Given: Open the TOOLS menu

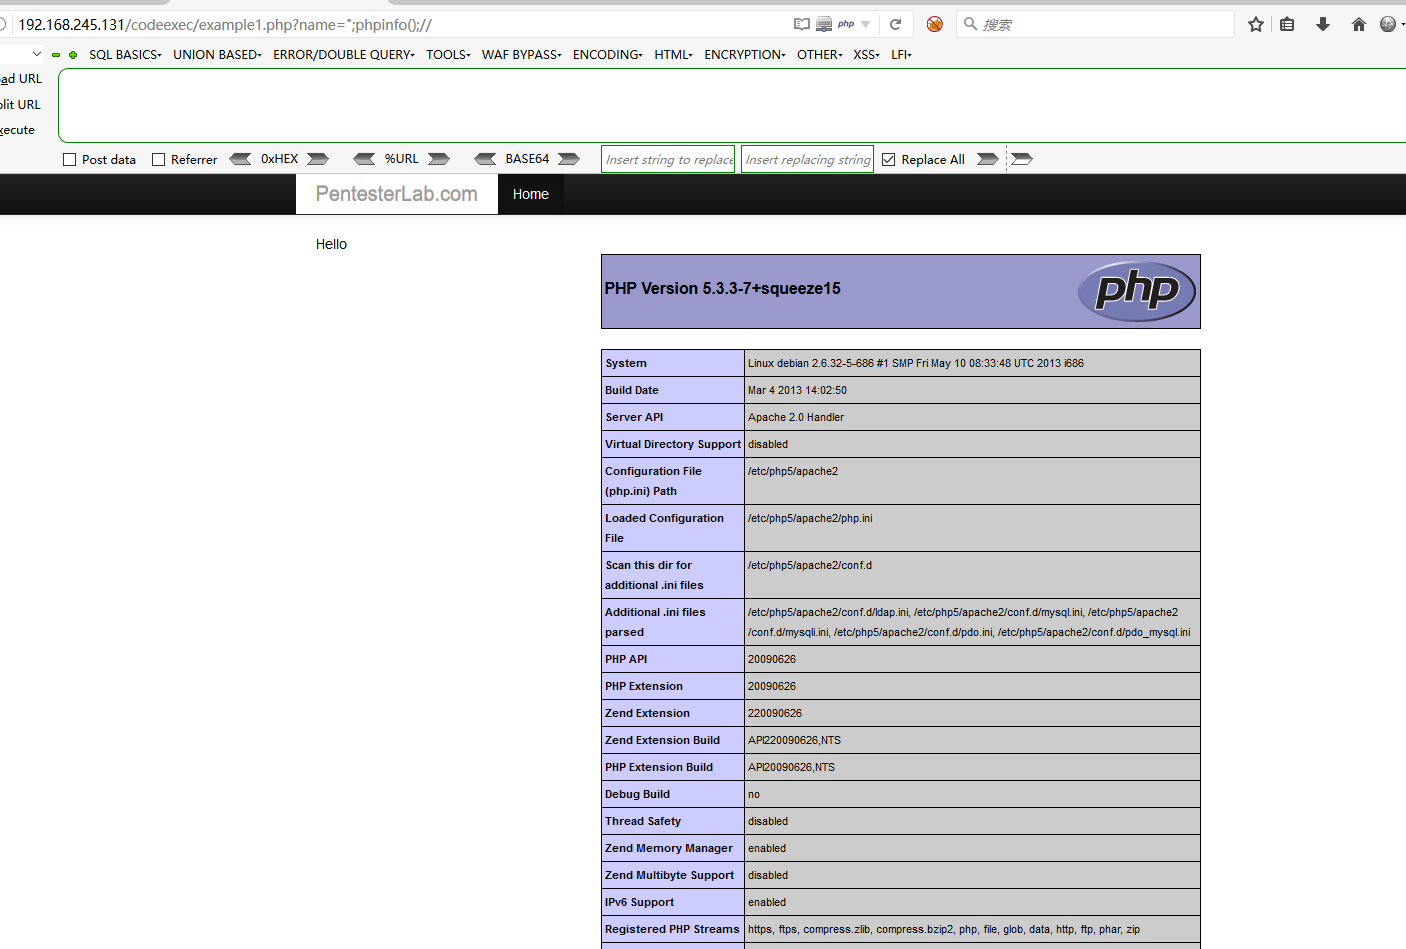Looking at the screenshot, I should (448, 55).
